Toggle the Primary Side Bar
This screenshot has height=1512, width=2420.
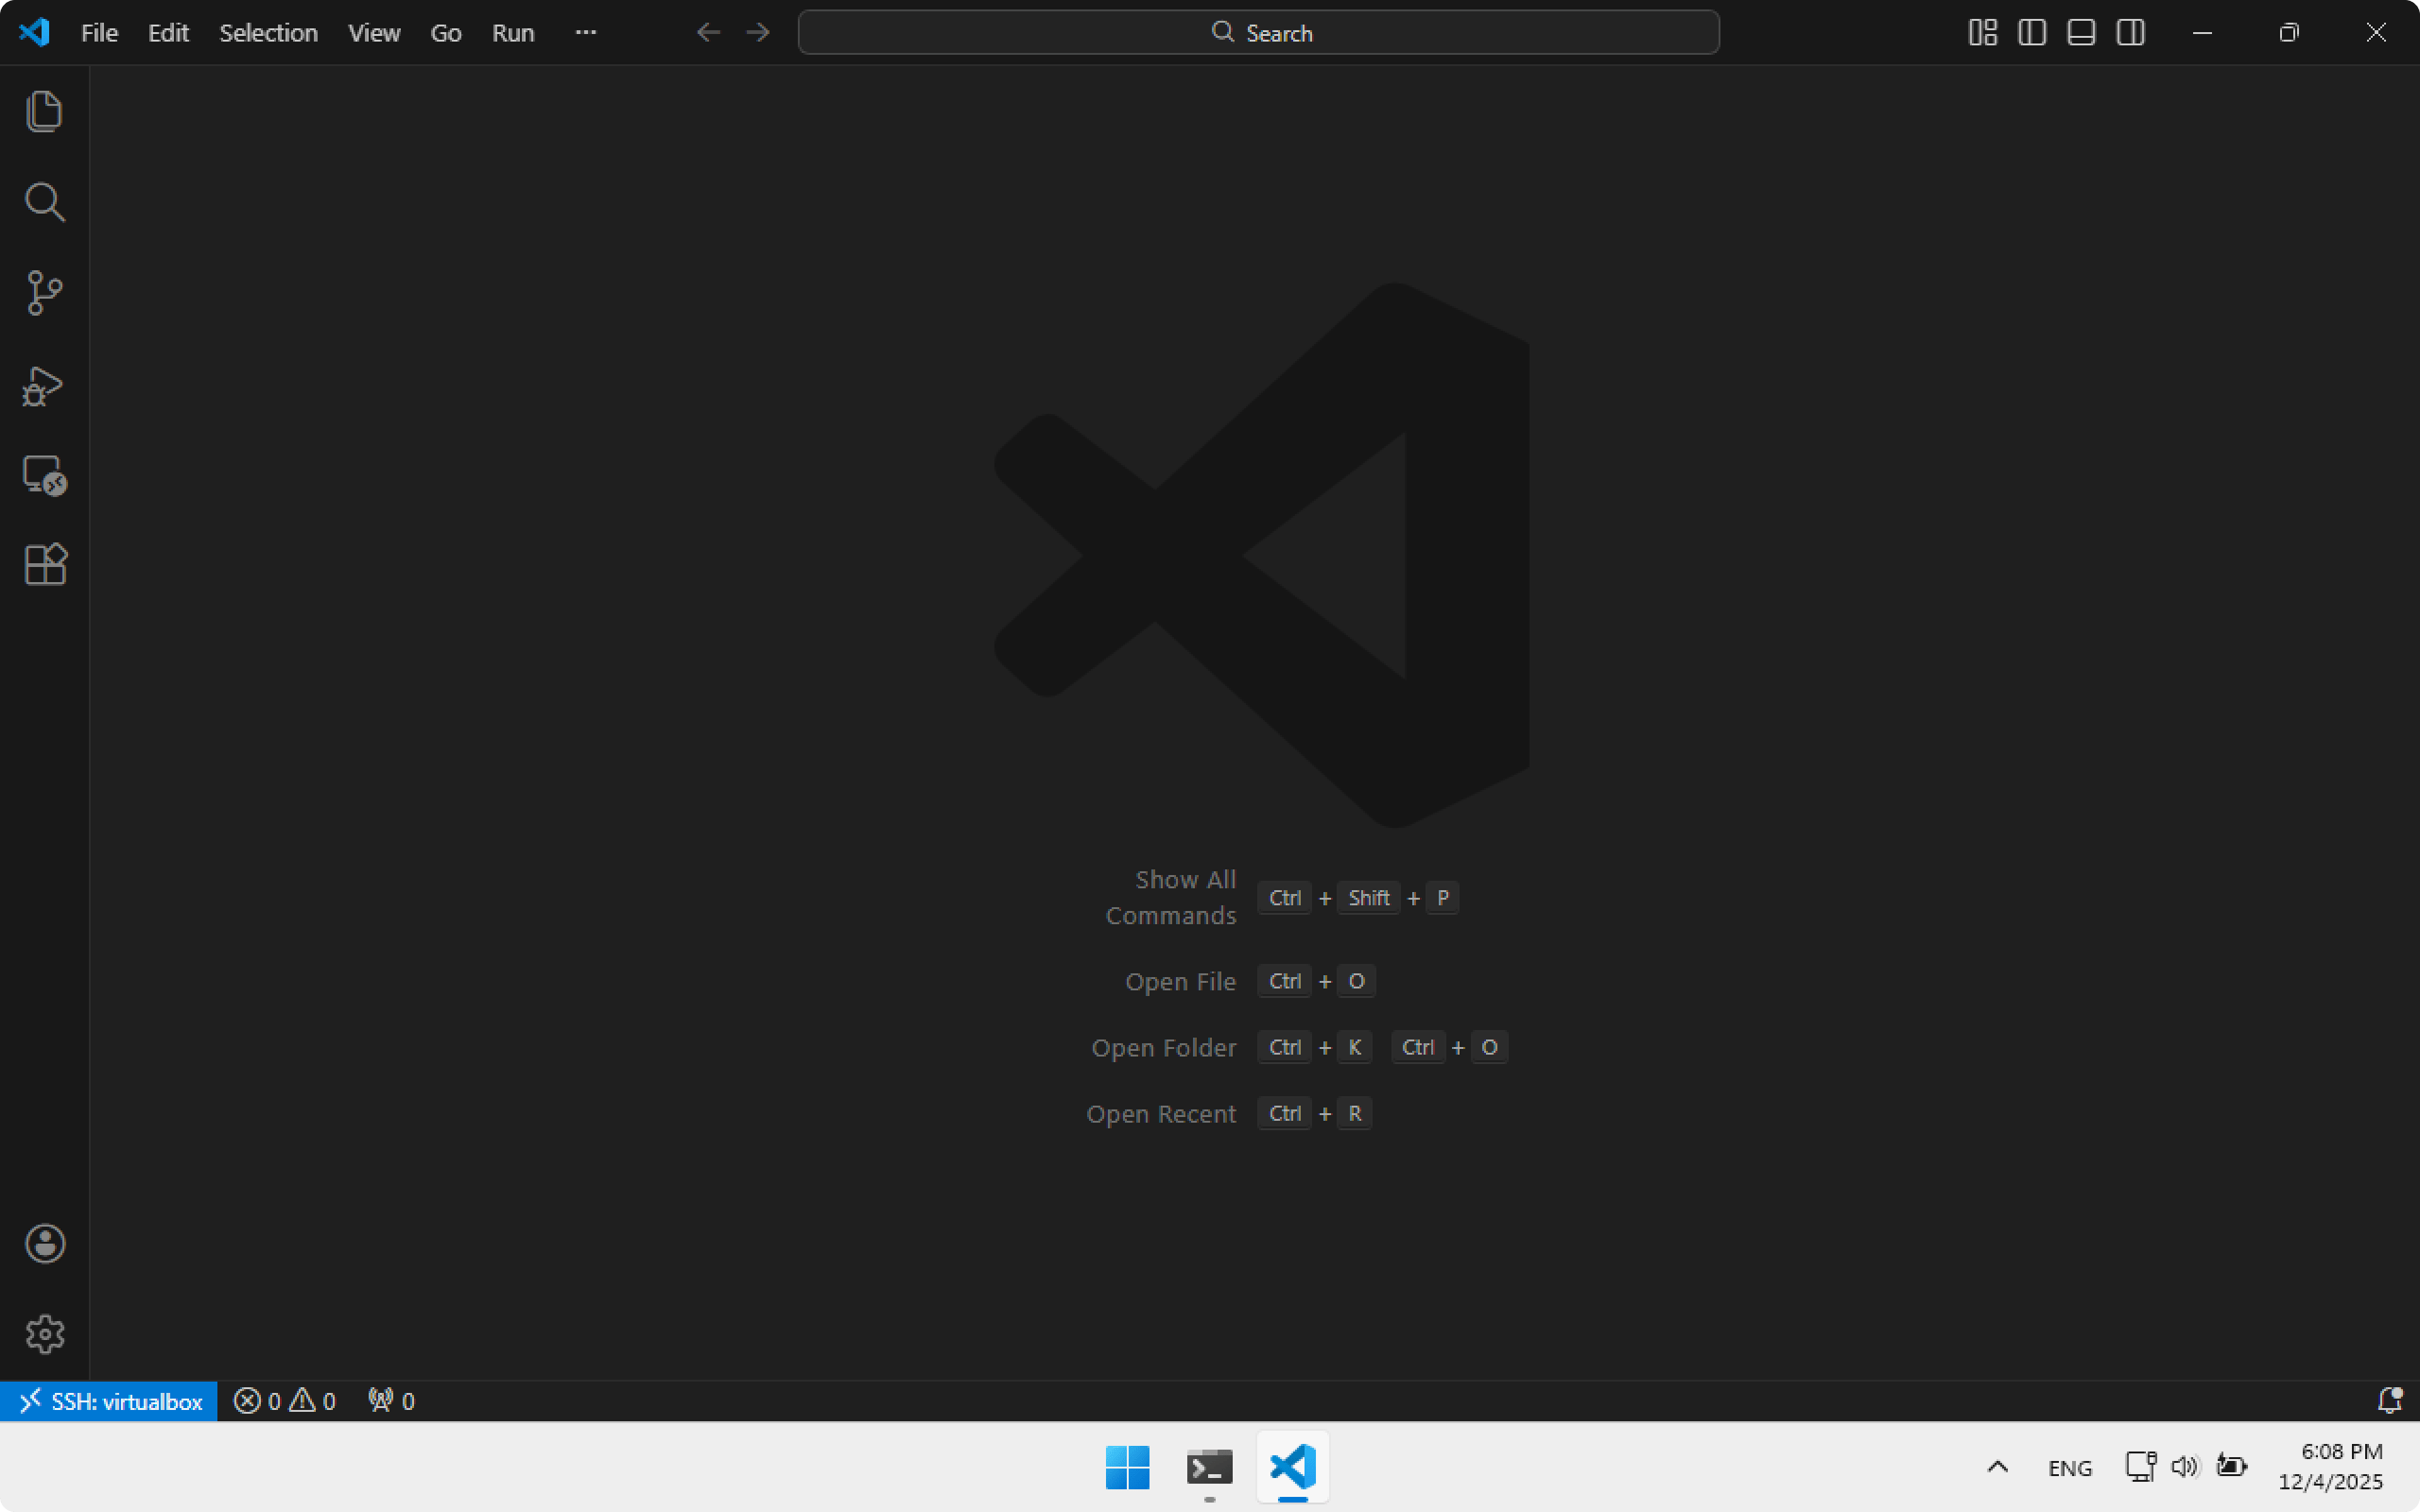tap(2031, 33)
